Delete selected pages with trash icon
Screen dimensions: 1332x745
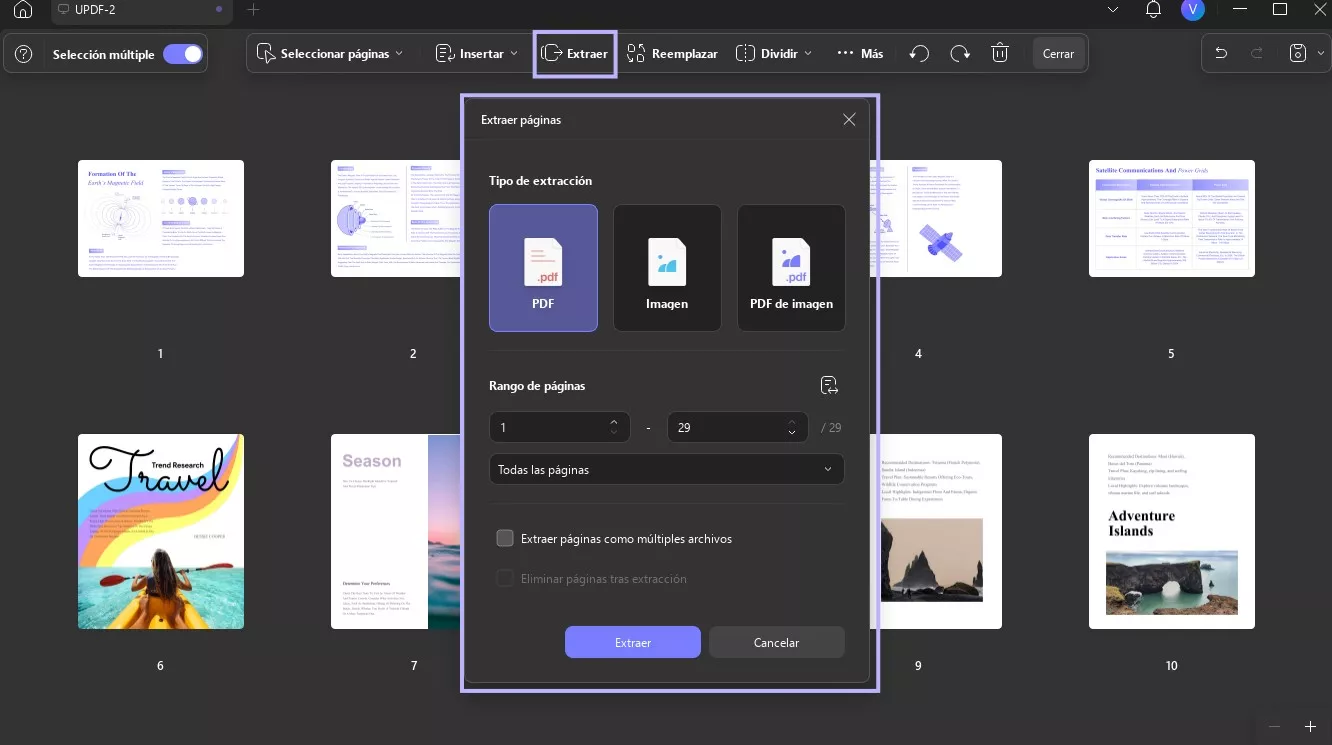pyautogui.click(x=1000, y=54)
